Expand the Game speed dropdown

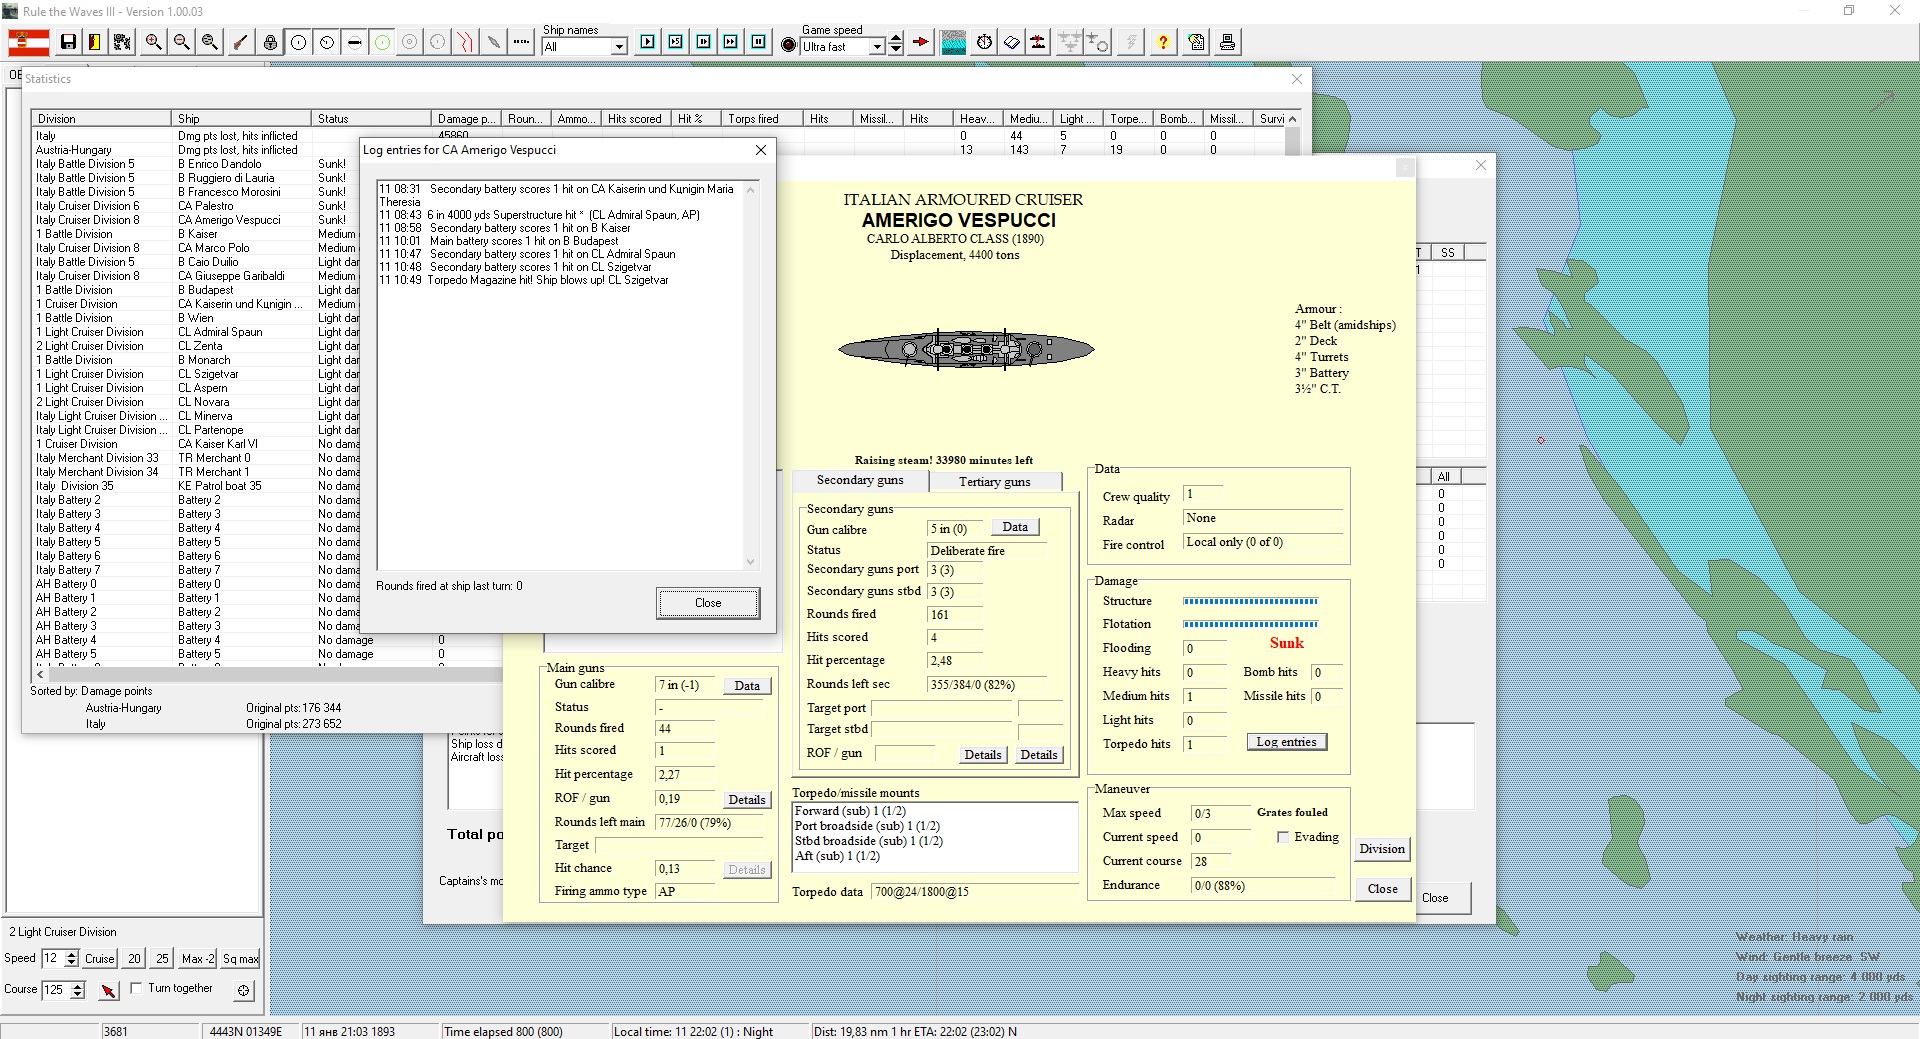coord(877,47)
